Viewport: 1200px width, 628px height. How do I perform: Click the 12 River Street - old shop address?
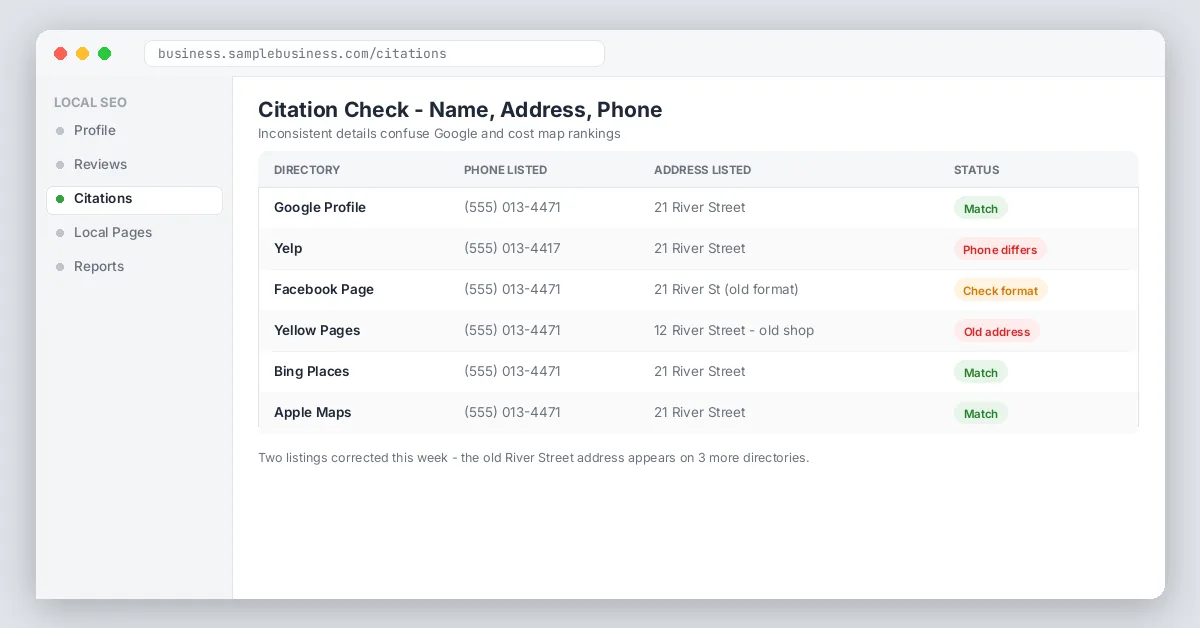tap(734, 331)
